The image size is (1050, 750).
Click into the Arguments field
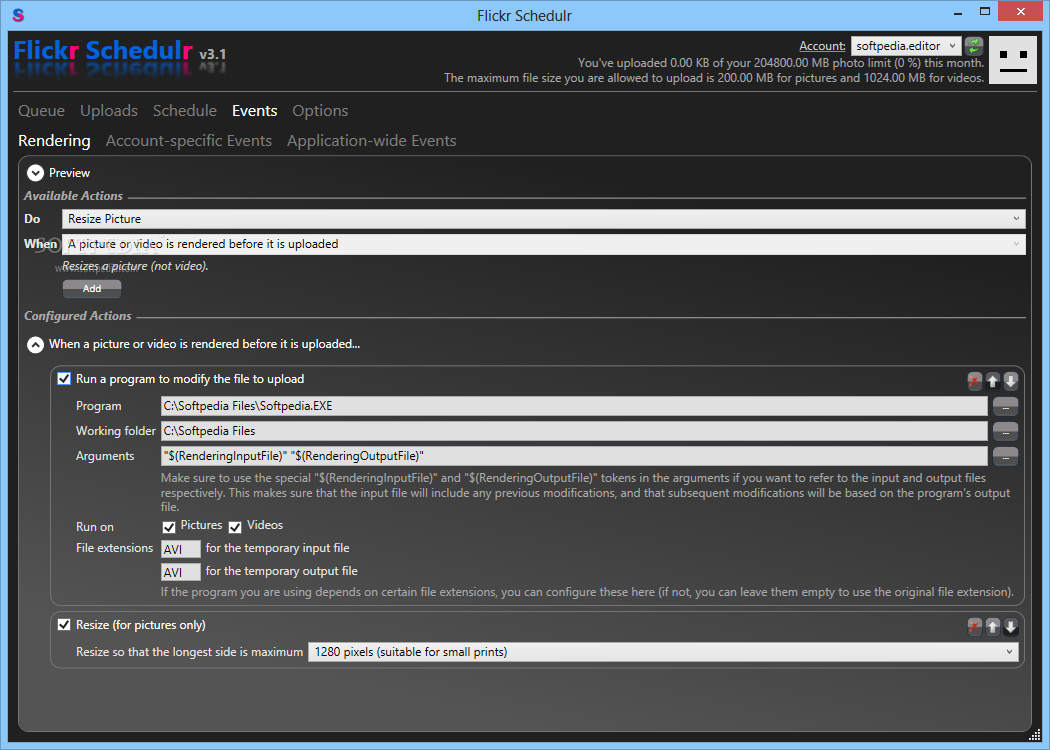[574, 456]
